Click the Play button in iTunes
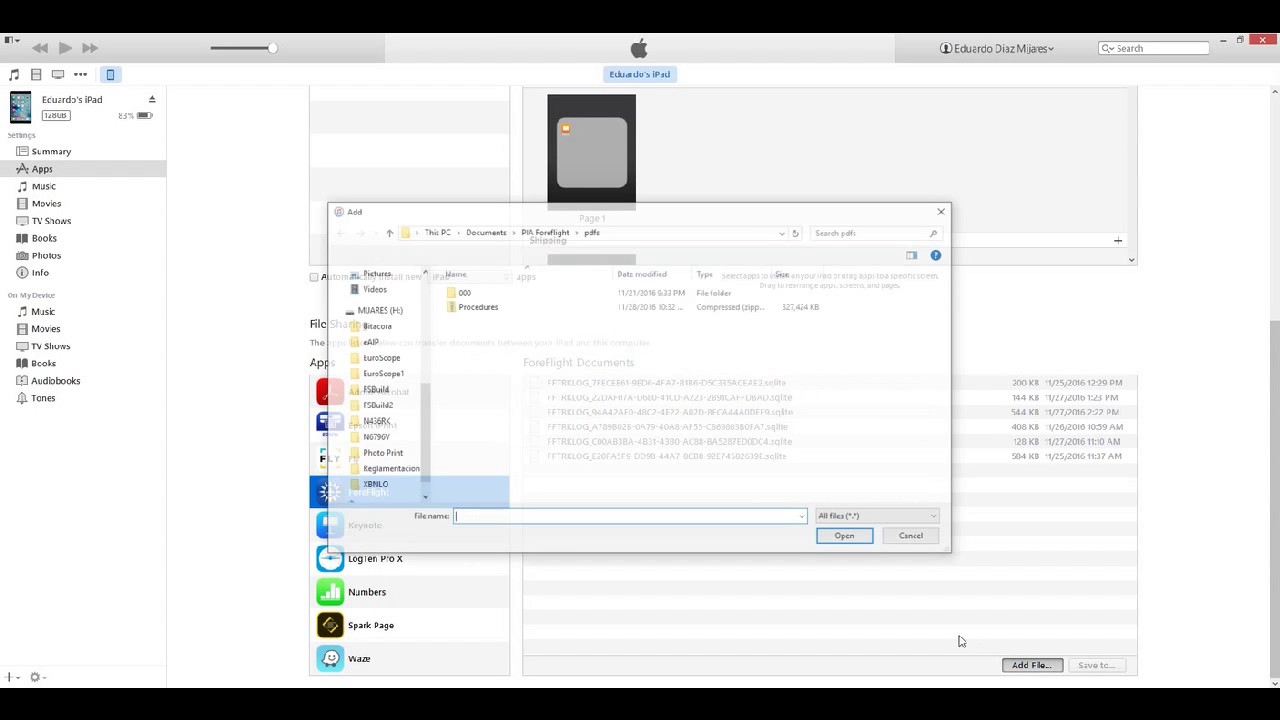This screenshot has width=1280, height=720. 65,48
